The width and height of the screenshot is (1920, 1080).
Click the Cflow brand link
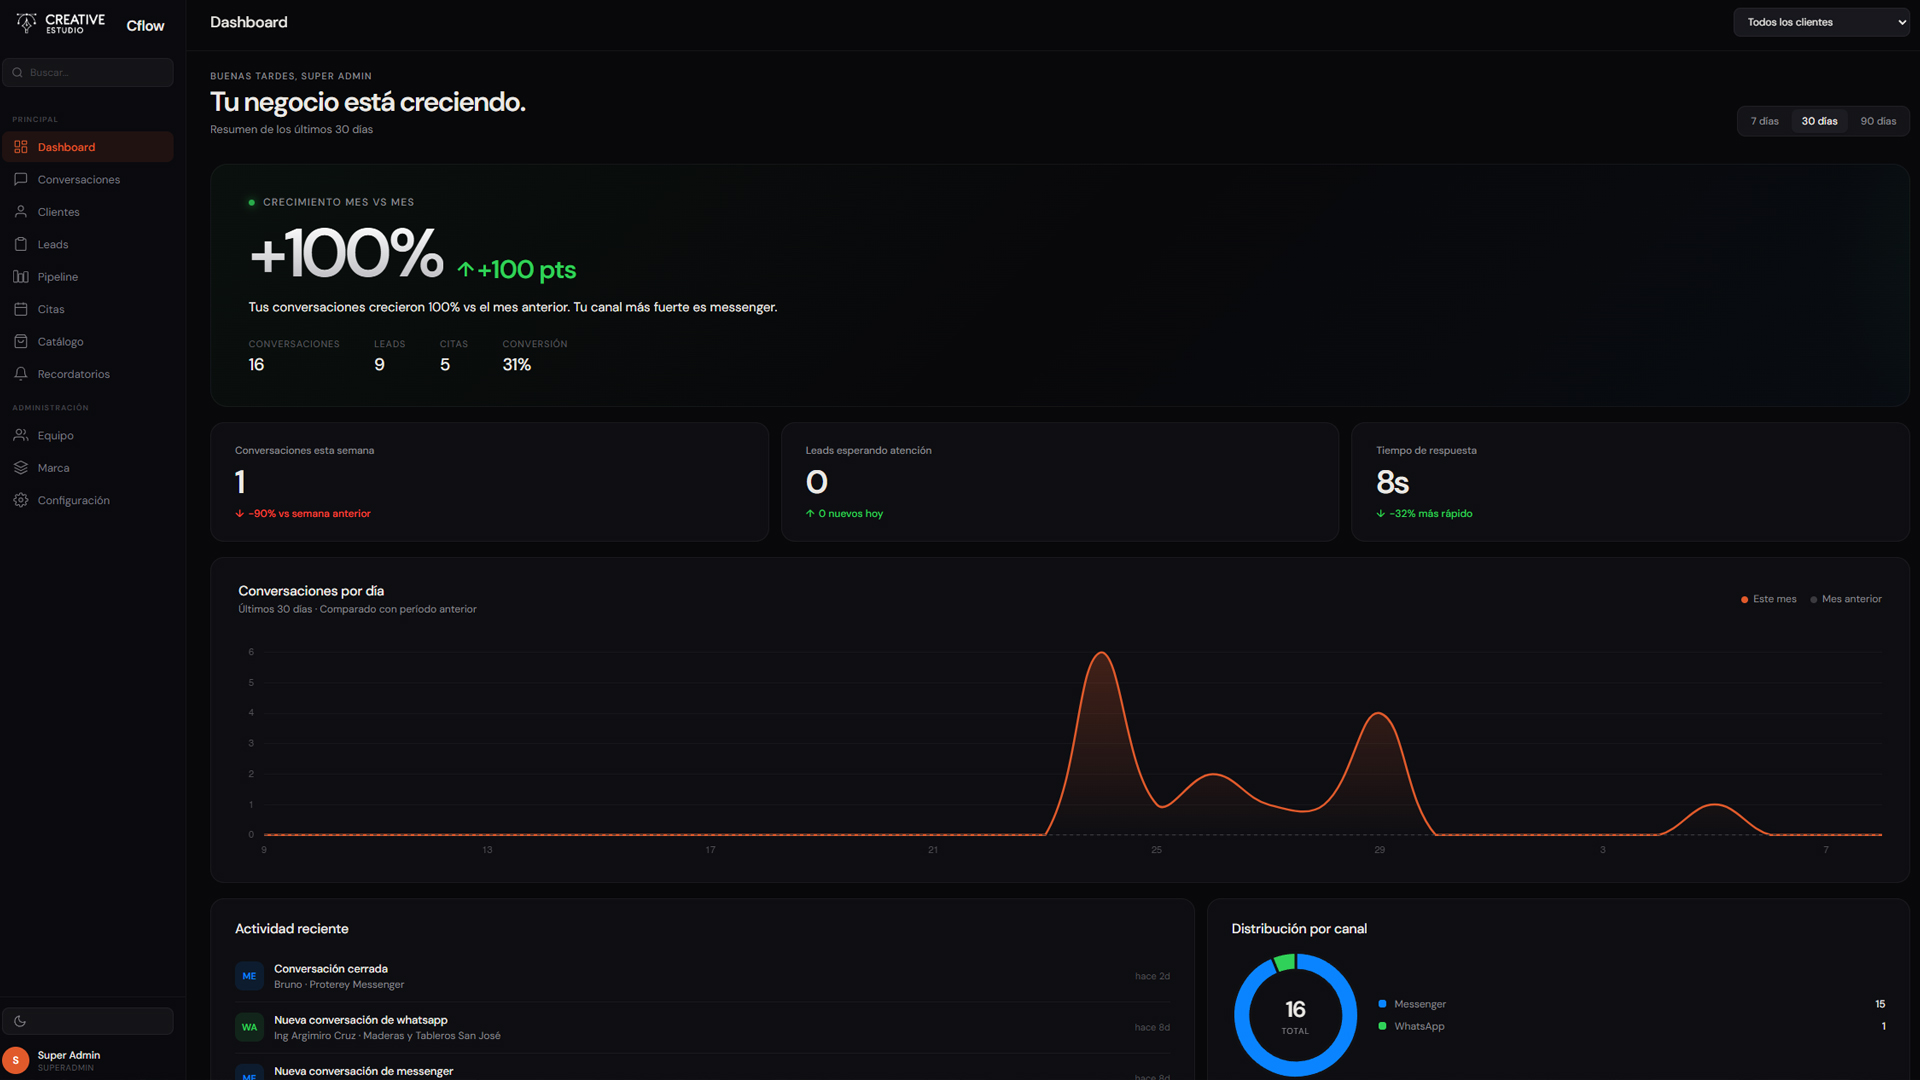(x=145, y=26)
